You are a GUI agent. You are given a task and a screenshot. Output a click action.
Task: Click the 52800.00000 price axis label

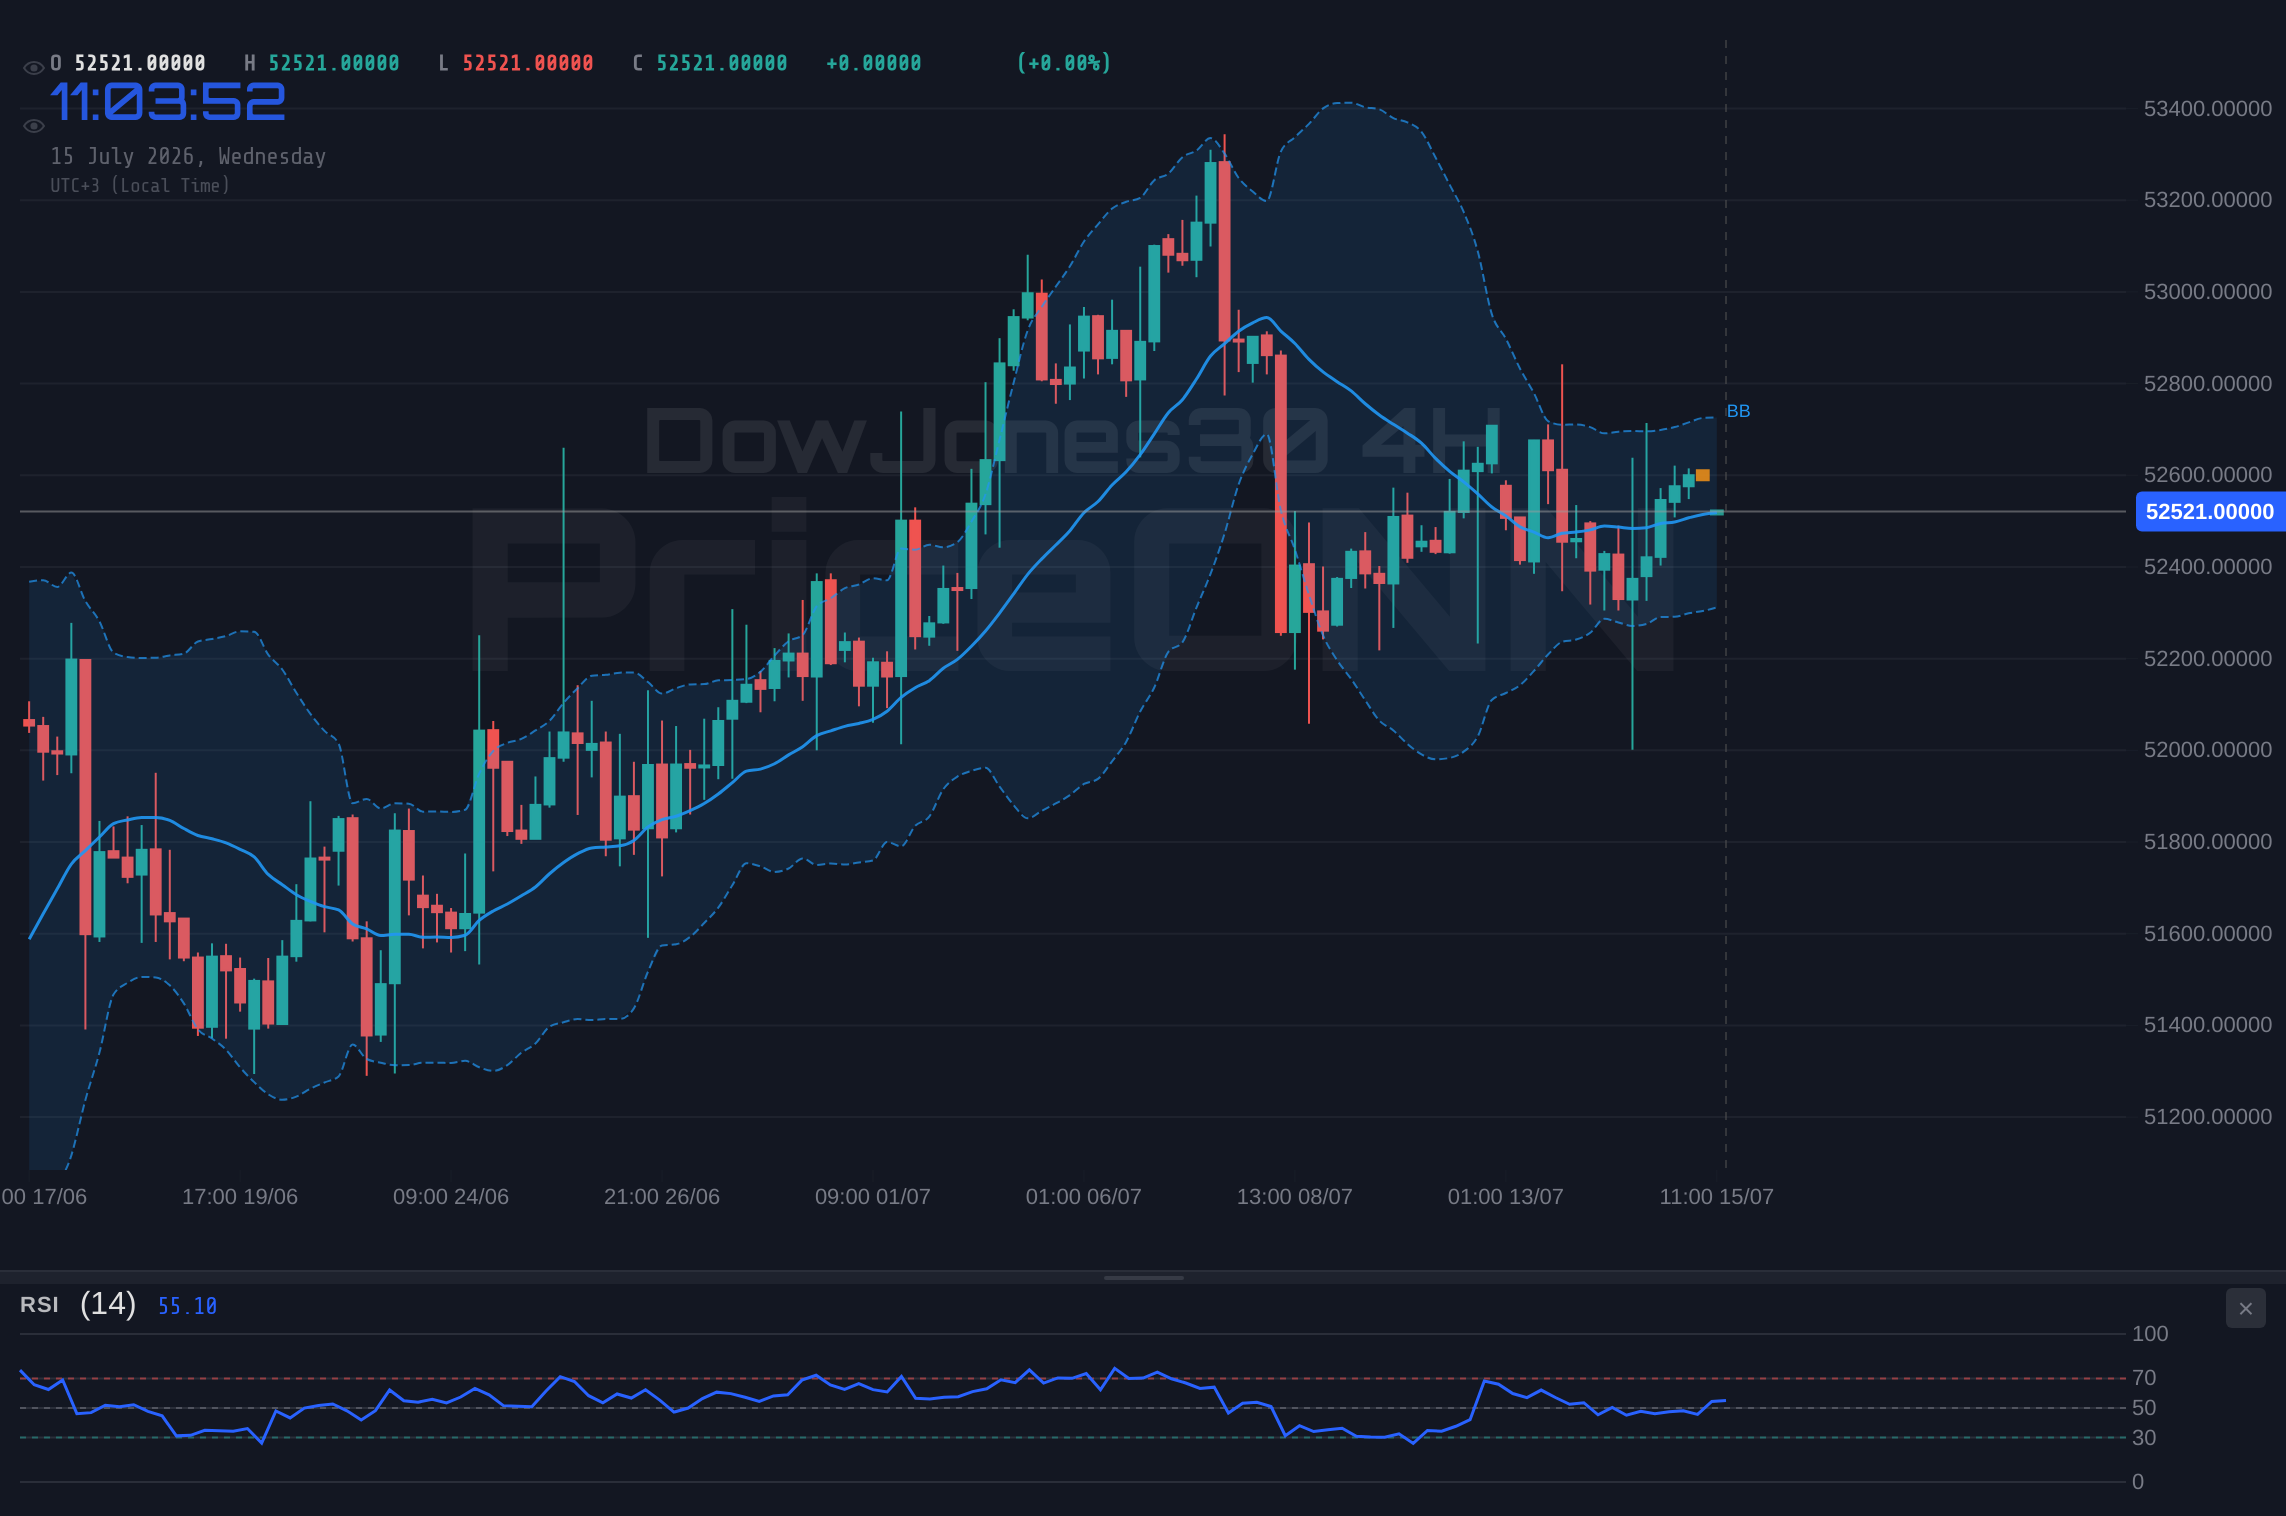point(2208,384)
